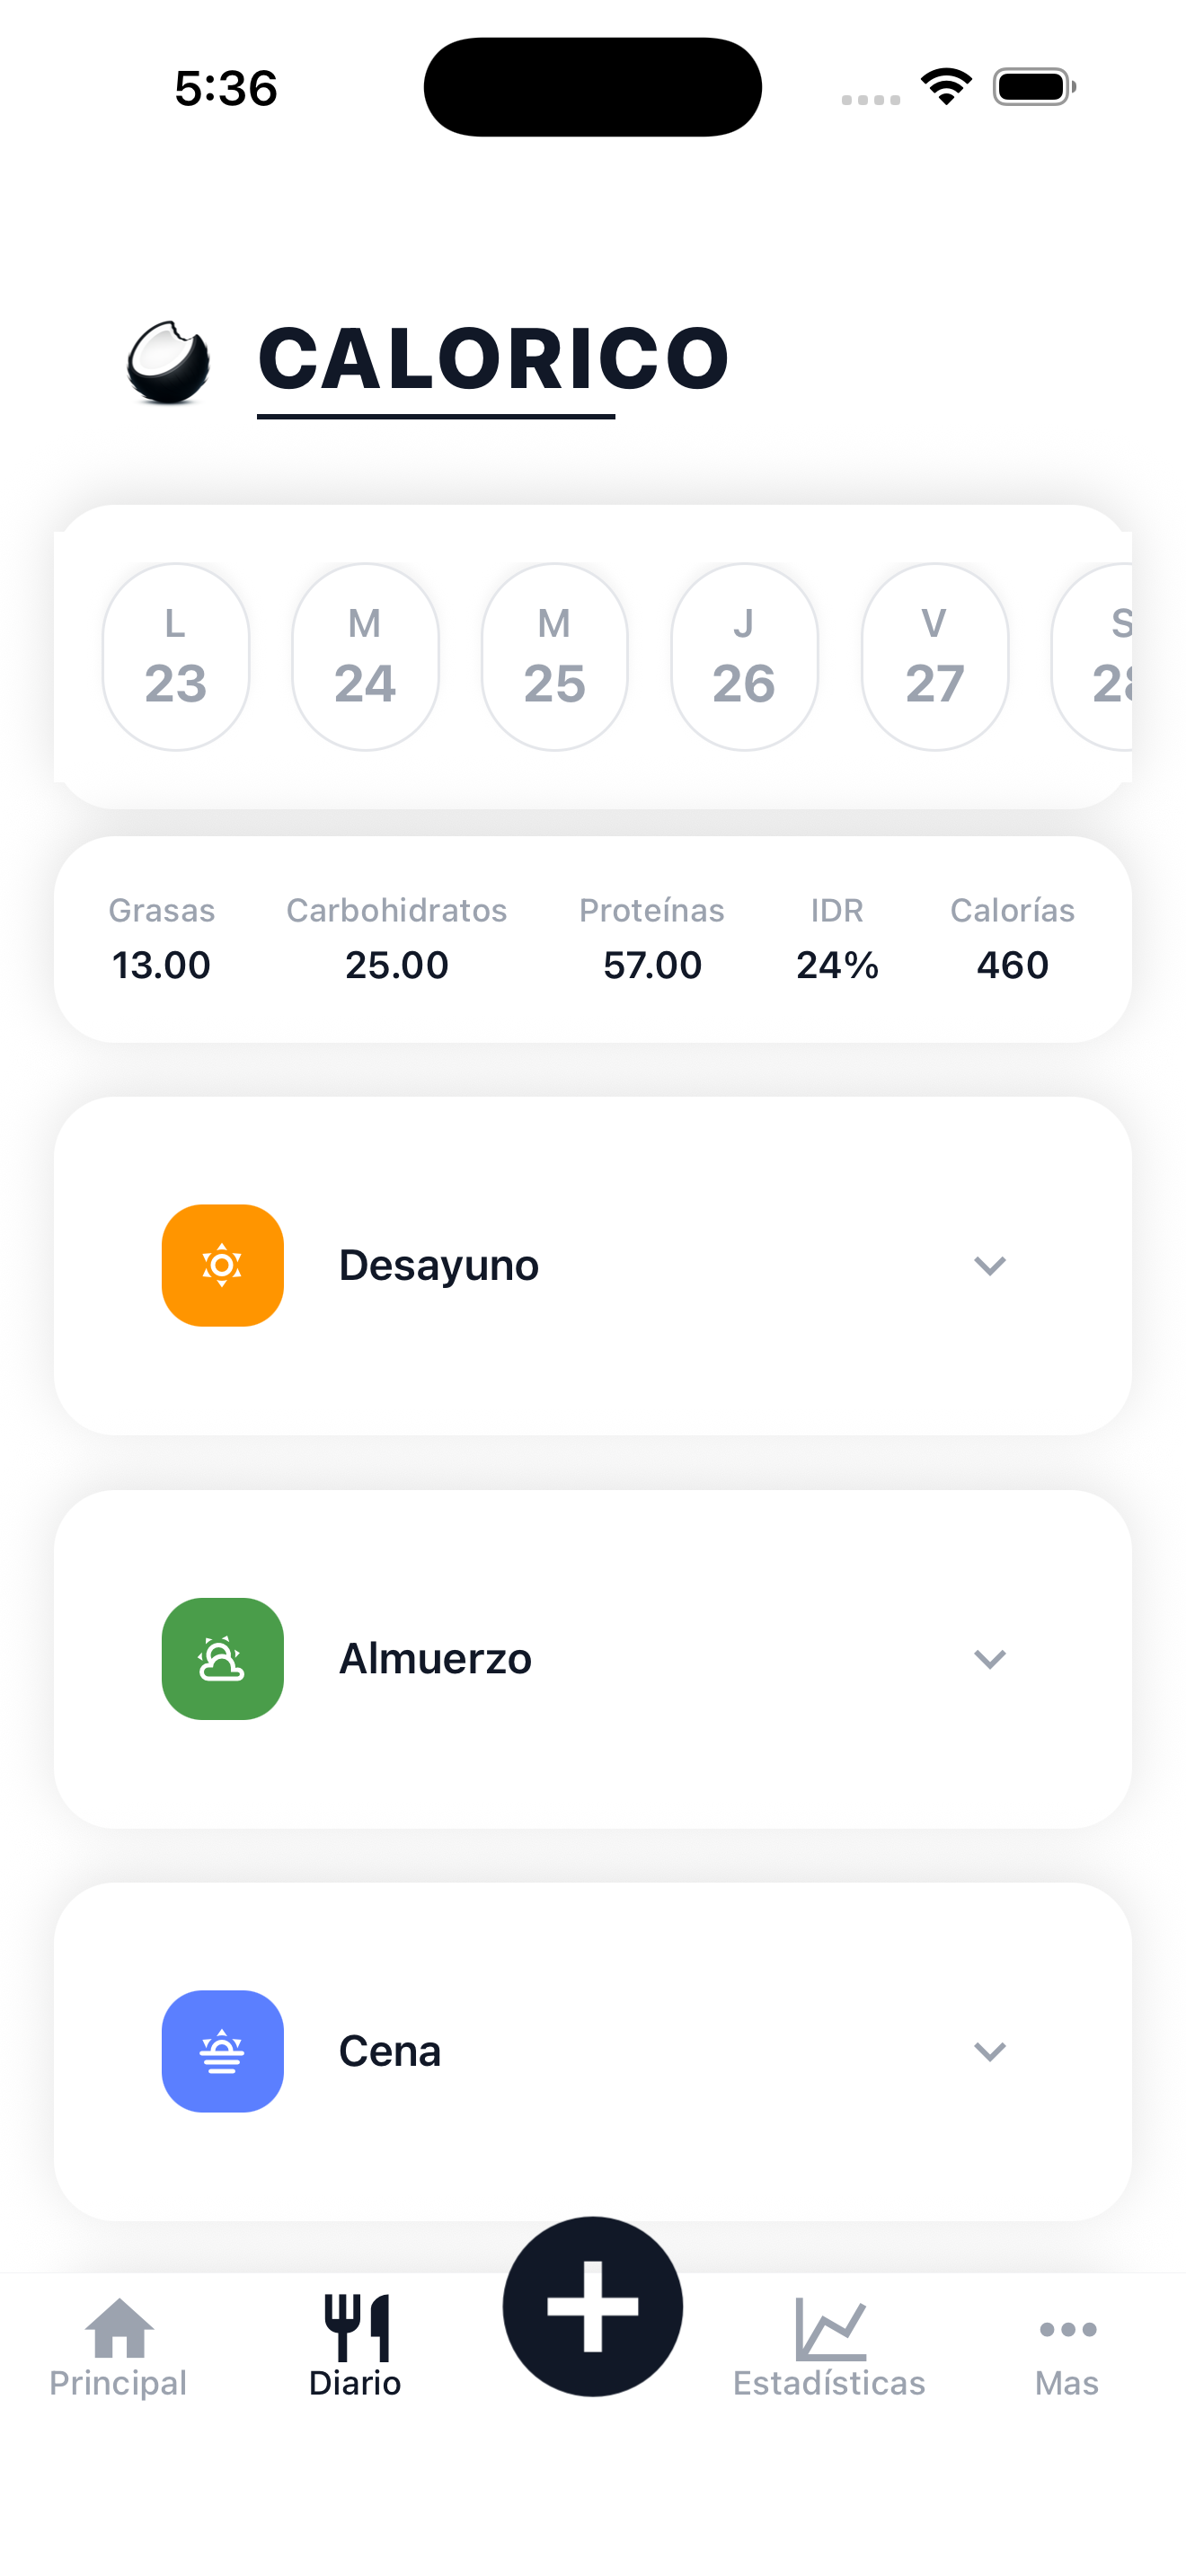Pick day 25 date bubble
Screen dimensions: 1186x2576
click(554, 657)
